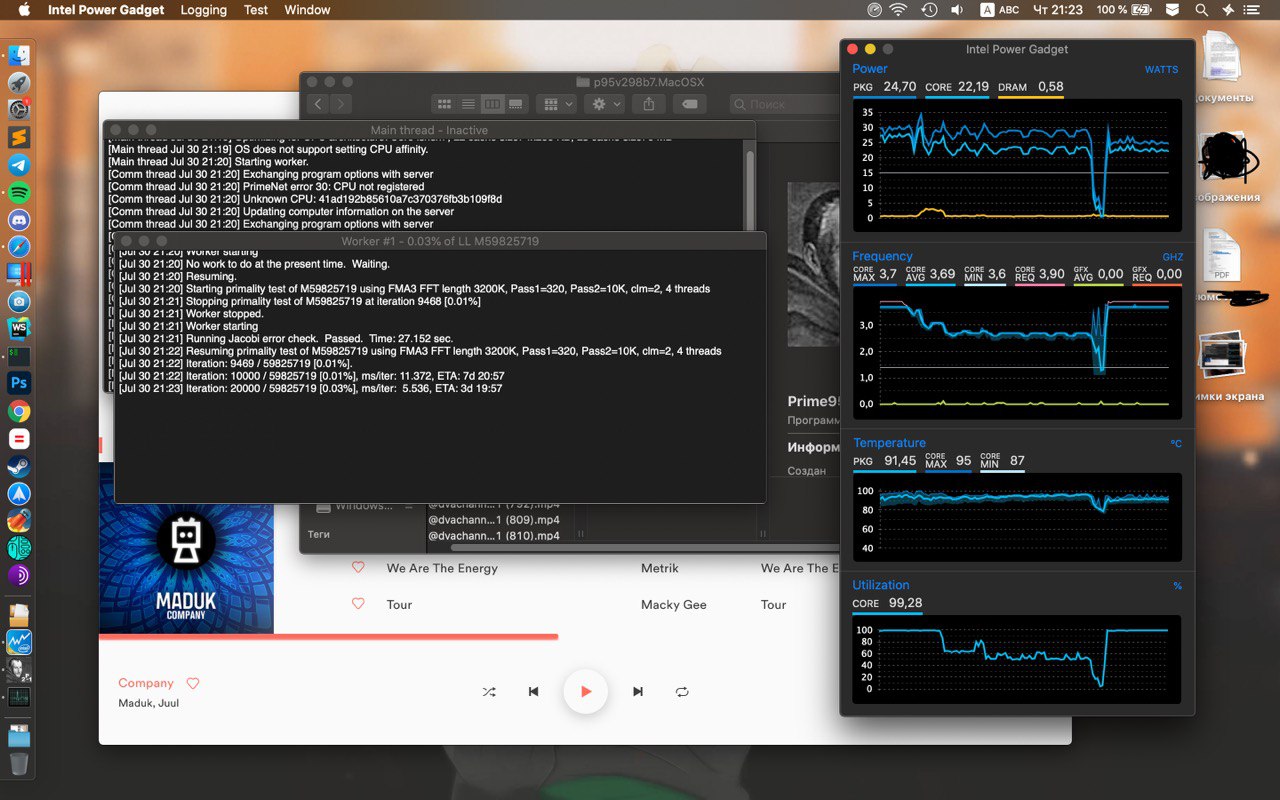Click Finder edit tags button
This screenshot has height=800, width=1280.
pos(690,104)
